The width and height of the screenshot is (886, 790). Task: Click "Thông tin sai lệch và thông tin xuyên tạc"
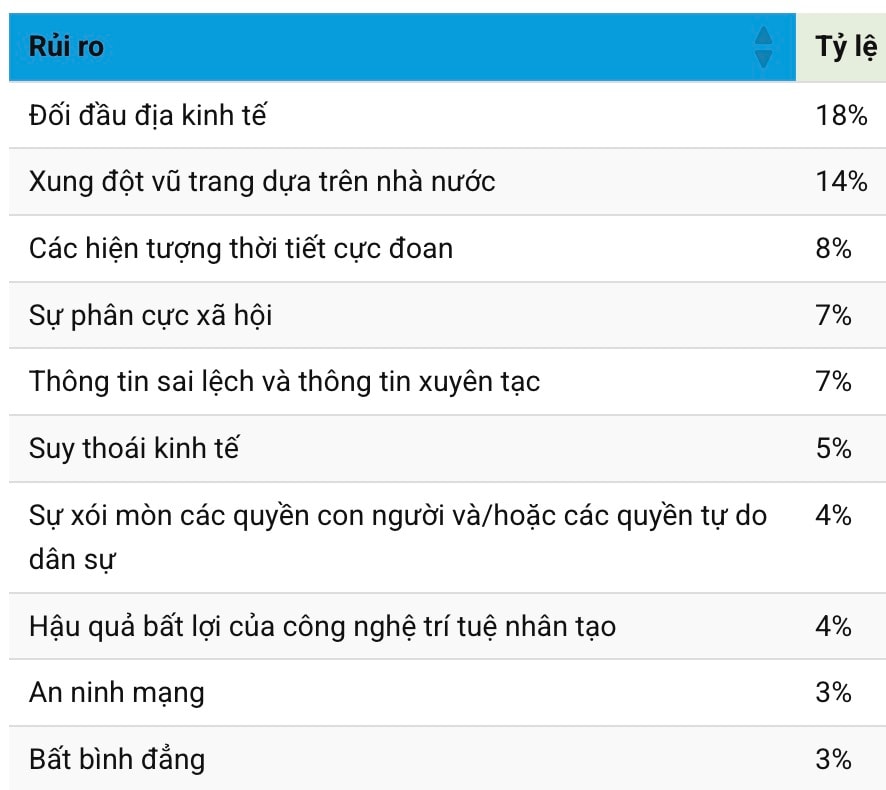pos(285,381)
